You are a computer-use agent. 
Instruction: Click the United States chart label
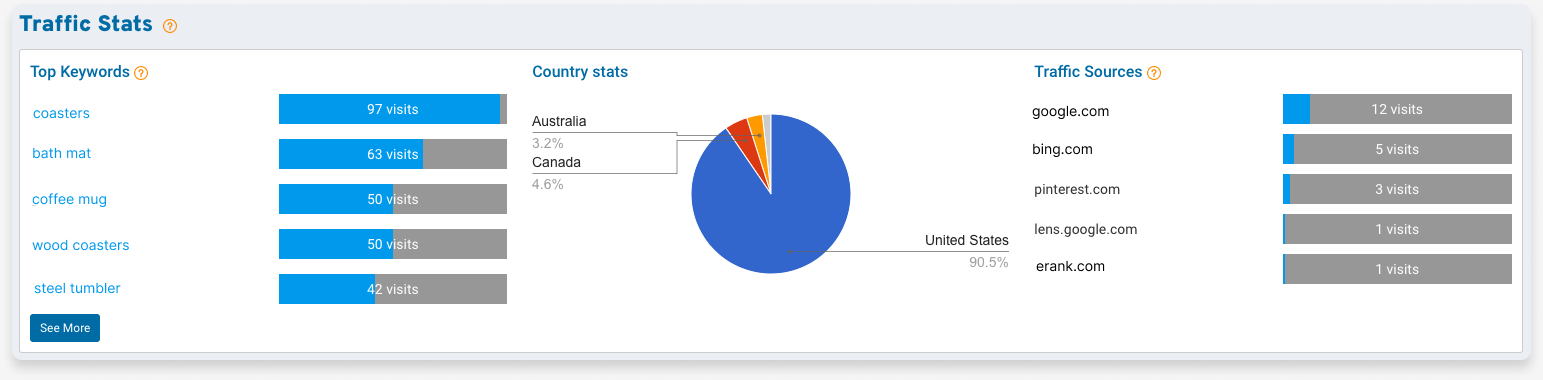966,240
